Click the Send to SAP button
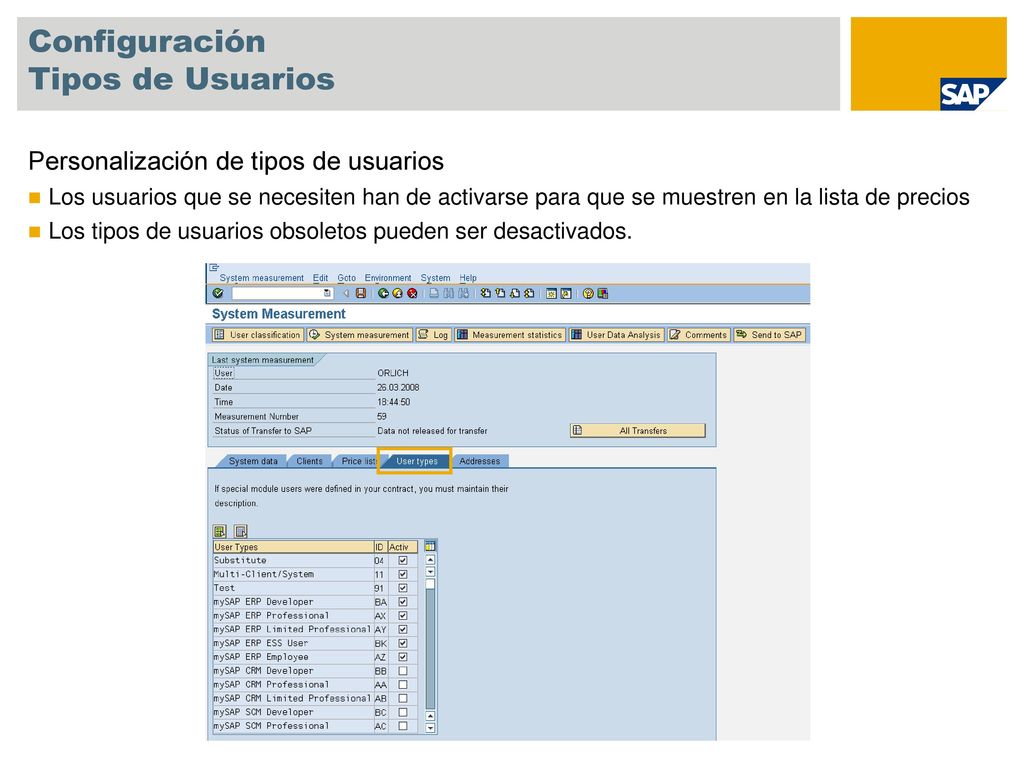The height and width of the screenshot is (768, 1024). point(769,335)
